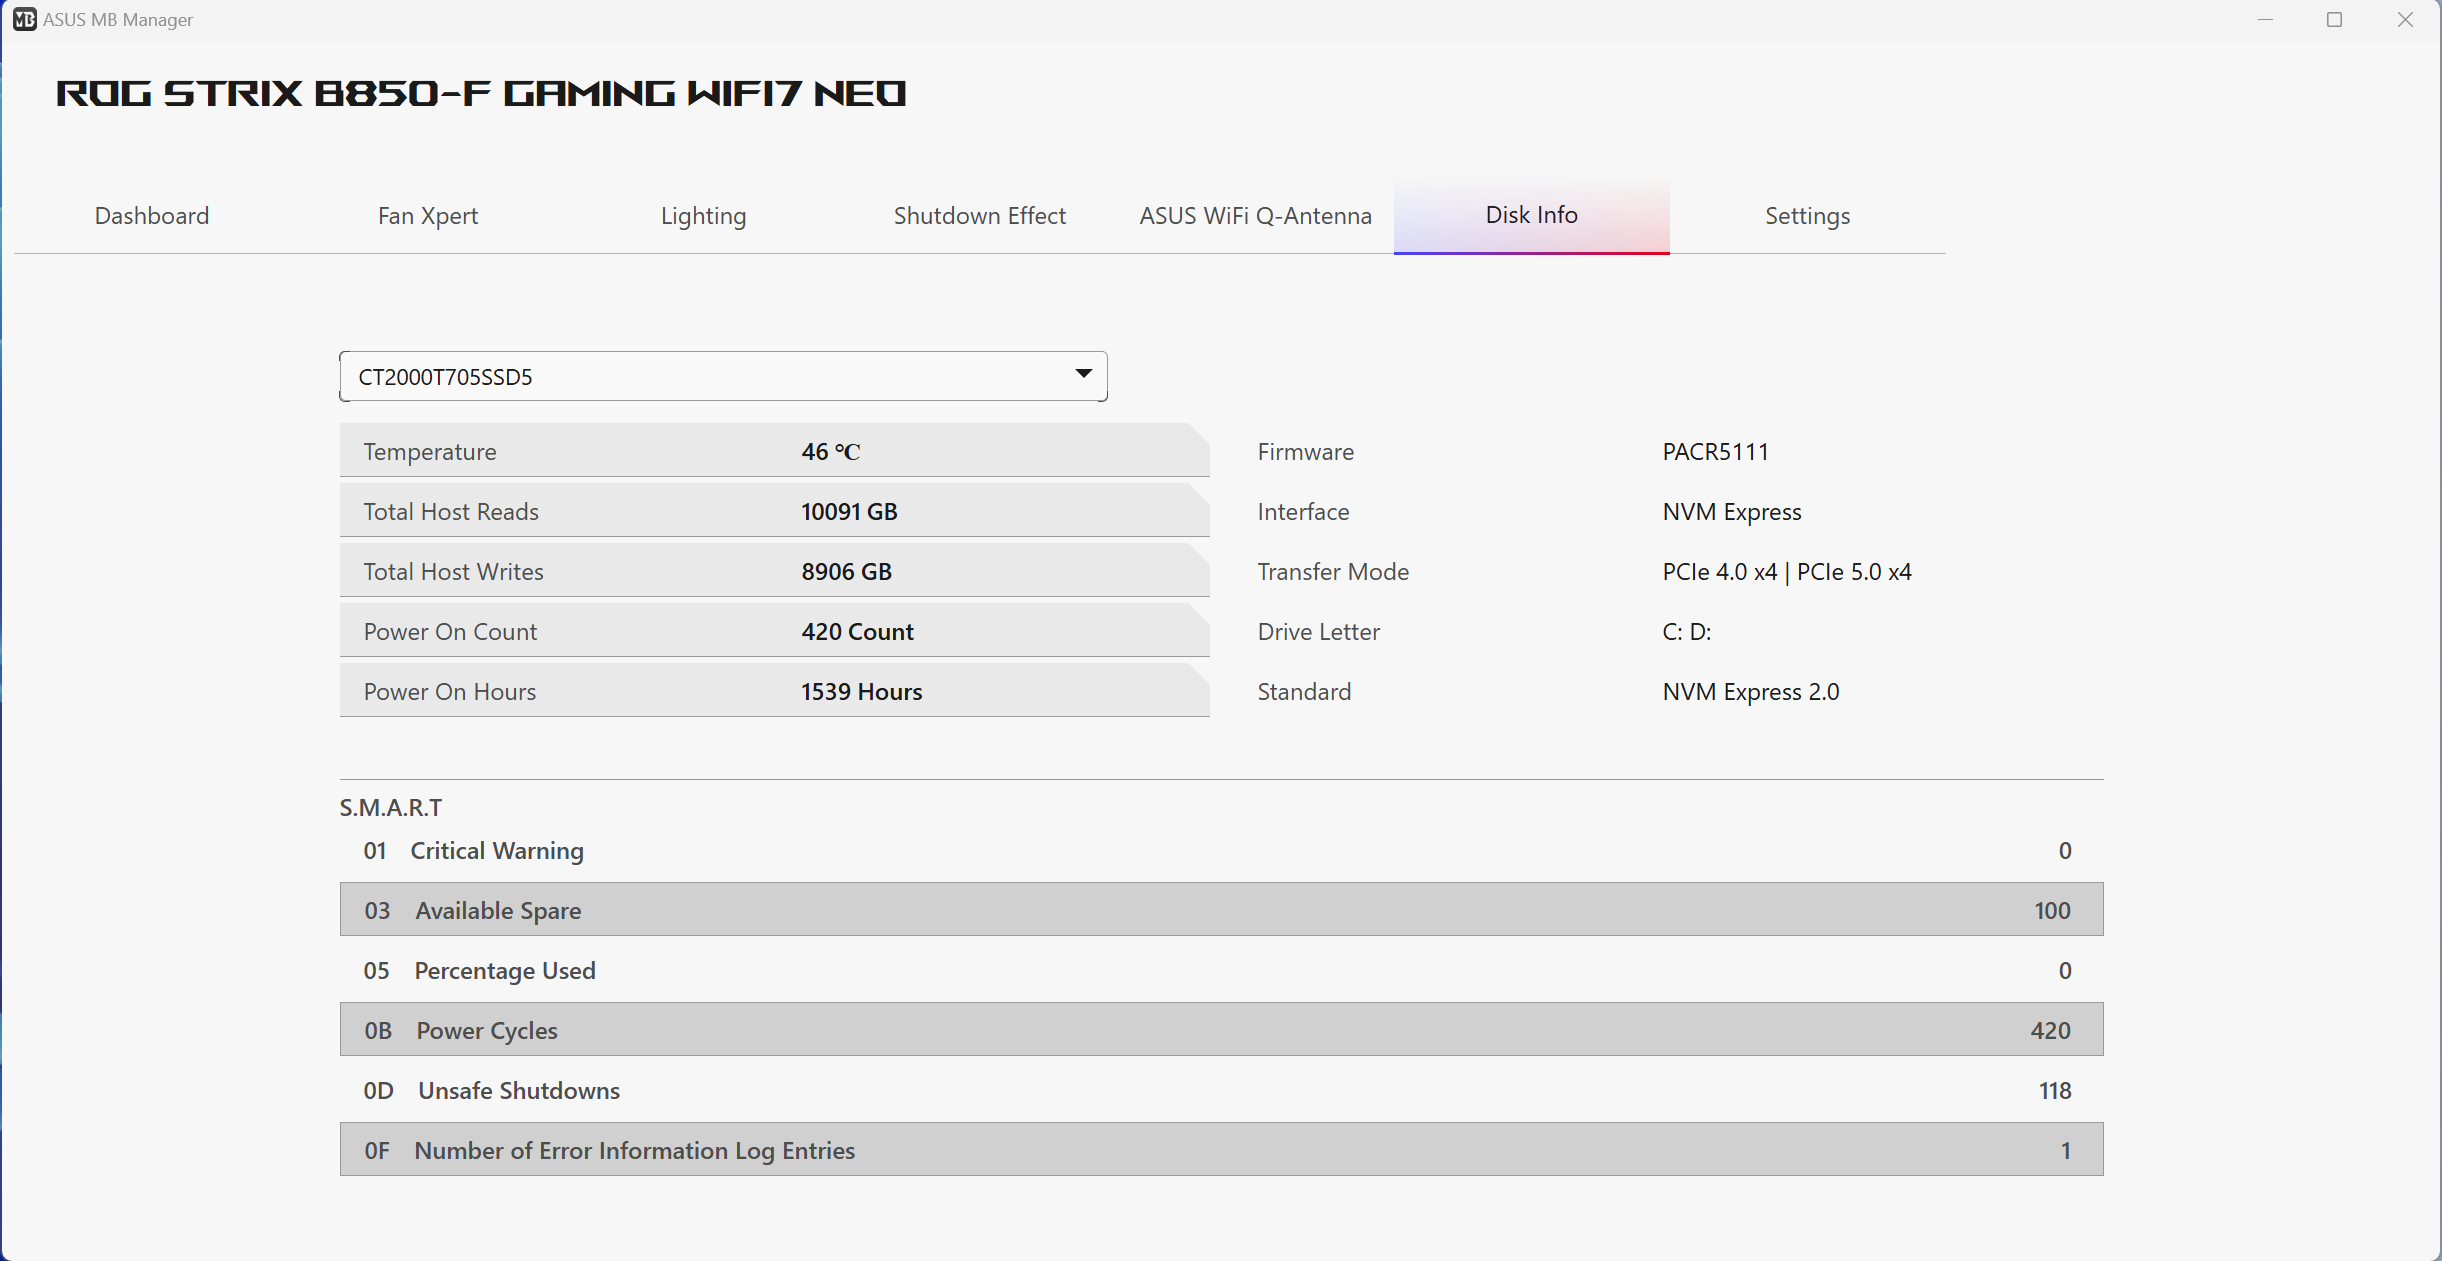Click the Power On Hours label
Viewport: 2442px width, 1261px height.
pyautogui.click(x=450, y=692)
